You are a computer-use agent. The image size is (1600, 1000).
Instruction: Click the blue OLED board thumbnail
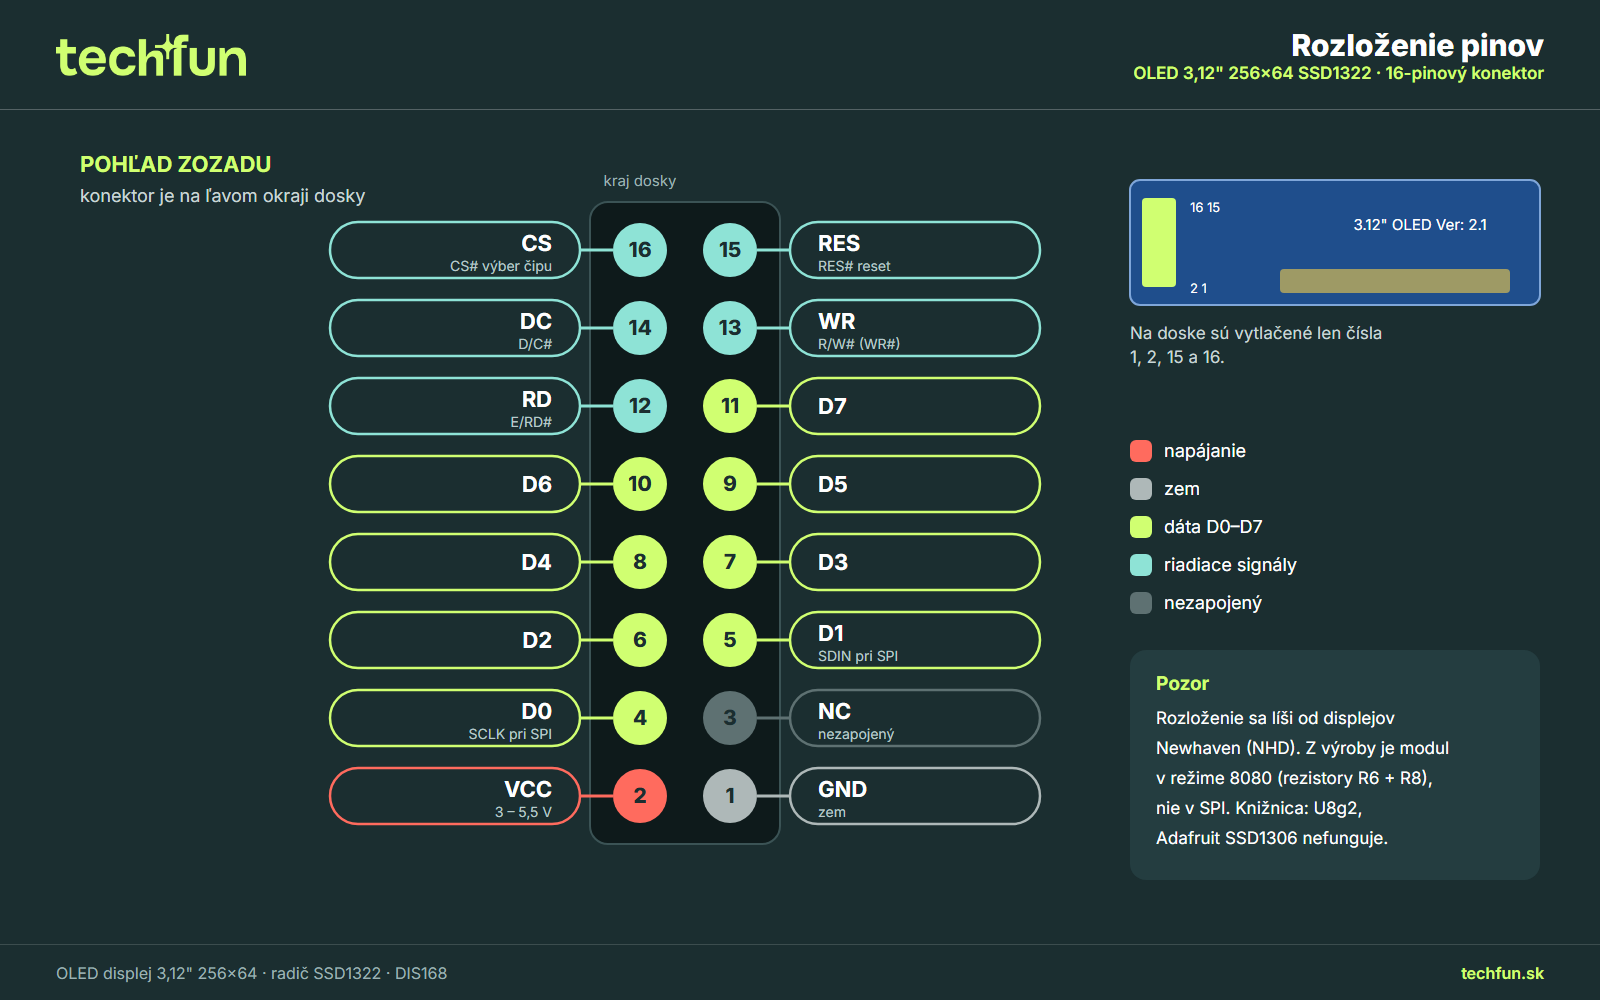coord(1335,243)
